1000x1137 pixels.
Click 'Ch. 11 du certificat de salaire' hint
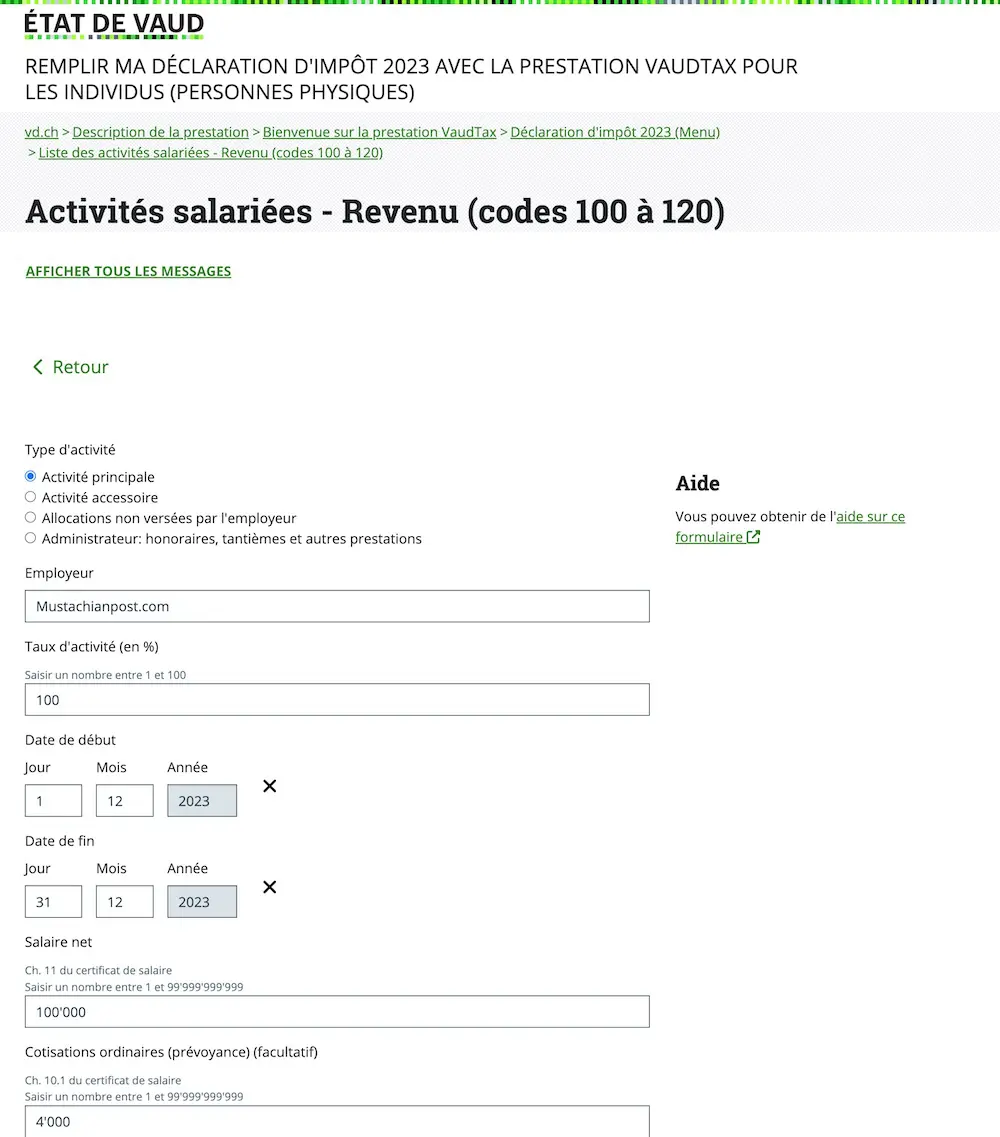tap(98, 970)
